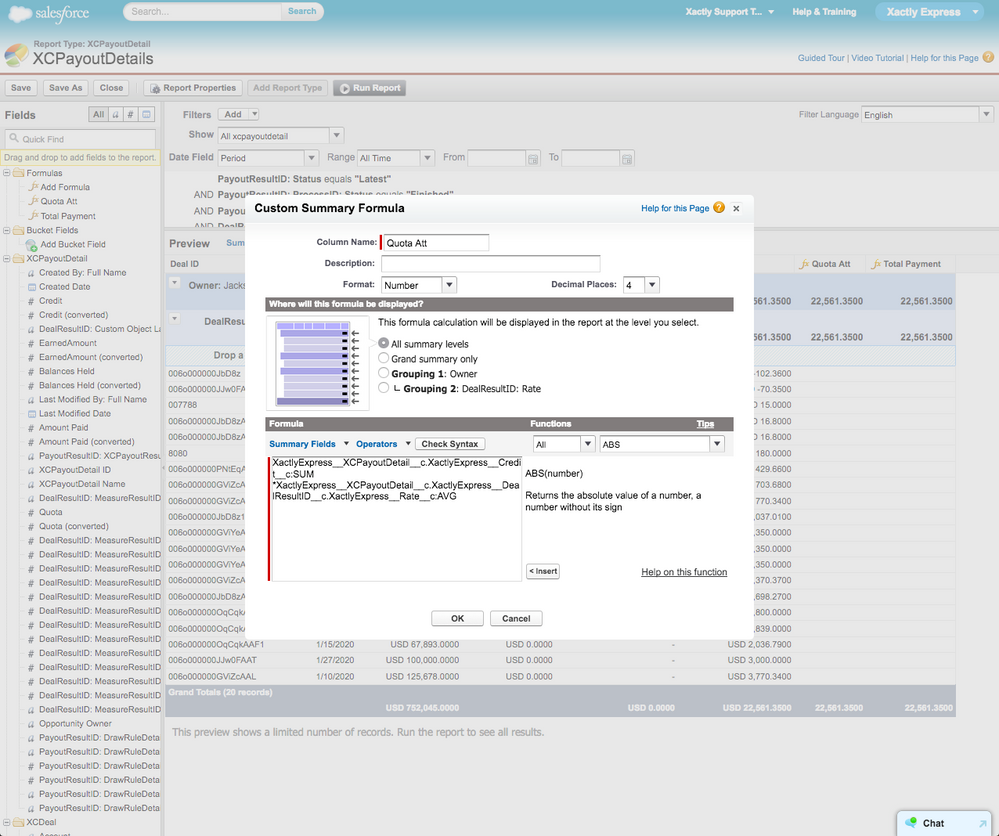Click the Description input field
This screenshot has height=836, width=999.
point(491,263)
